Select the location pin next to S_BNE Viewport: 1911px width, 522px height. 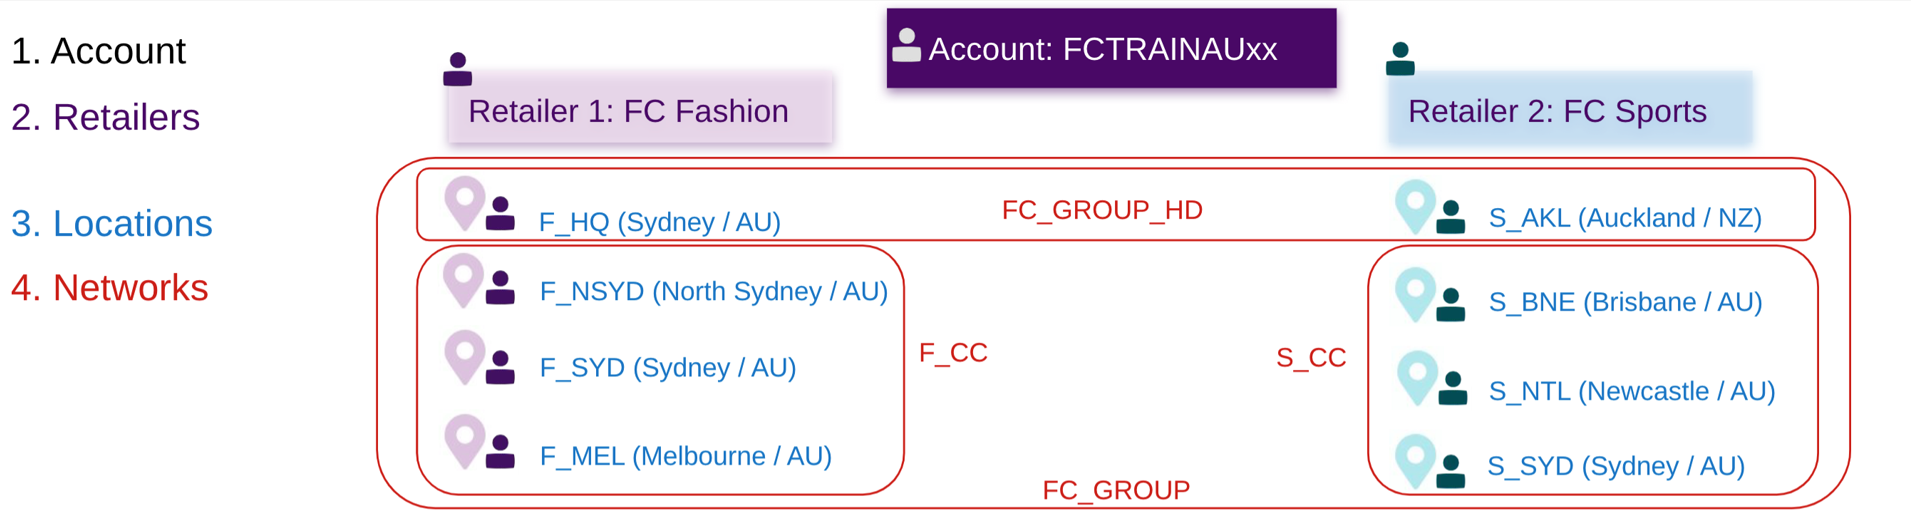pyautogui.click(x=1415, y=293)
